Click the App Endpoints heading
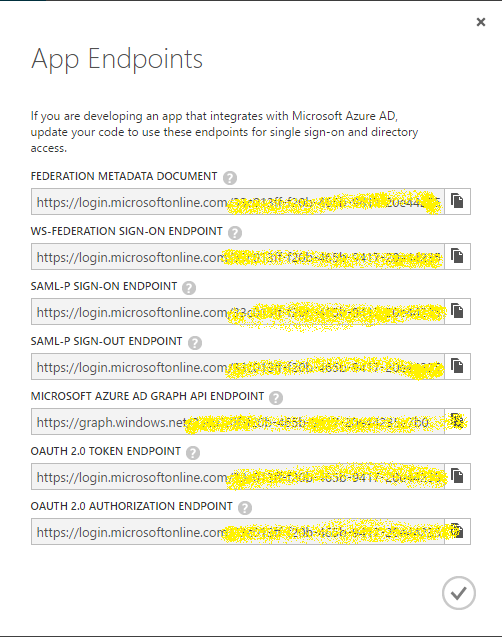The height and width of the screenshot is (637, 502). [117, 60]
